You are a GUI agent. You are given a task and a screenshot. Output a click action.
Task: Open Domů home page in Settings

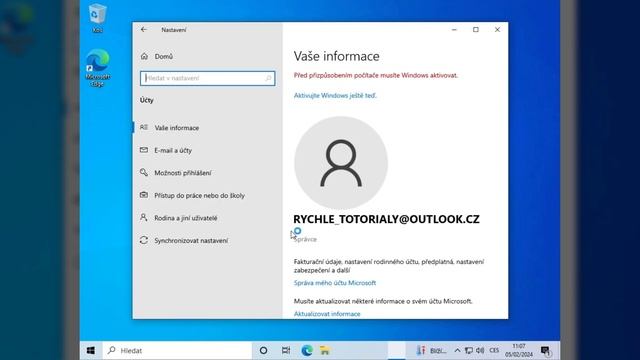tap(157, 56)
